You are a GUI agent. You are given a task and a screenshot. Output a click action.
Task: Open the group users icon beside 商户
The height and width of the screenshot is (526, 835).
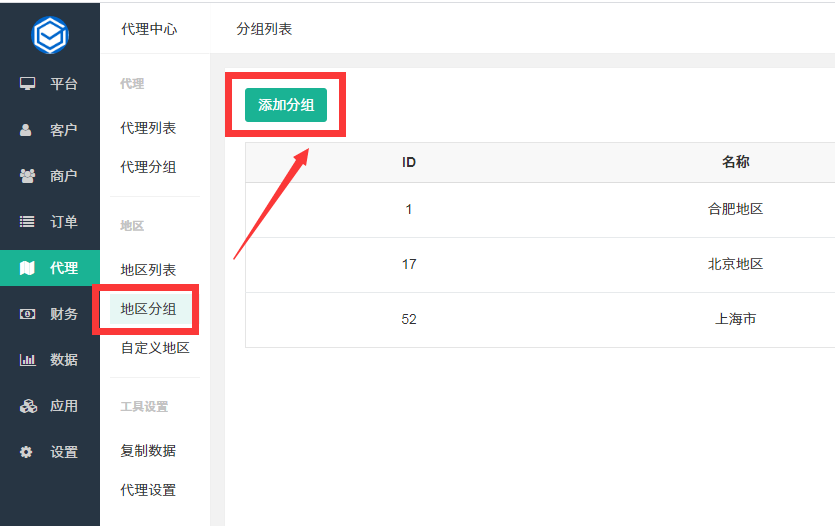[x=27, y=176]
